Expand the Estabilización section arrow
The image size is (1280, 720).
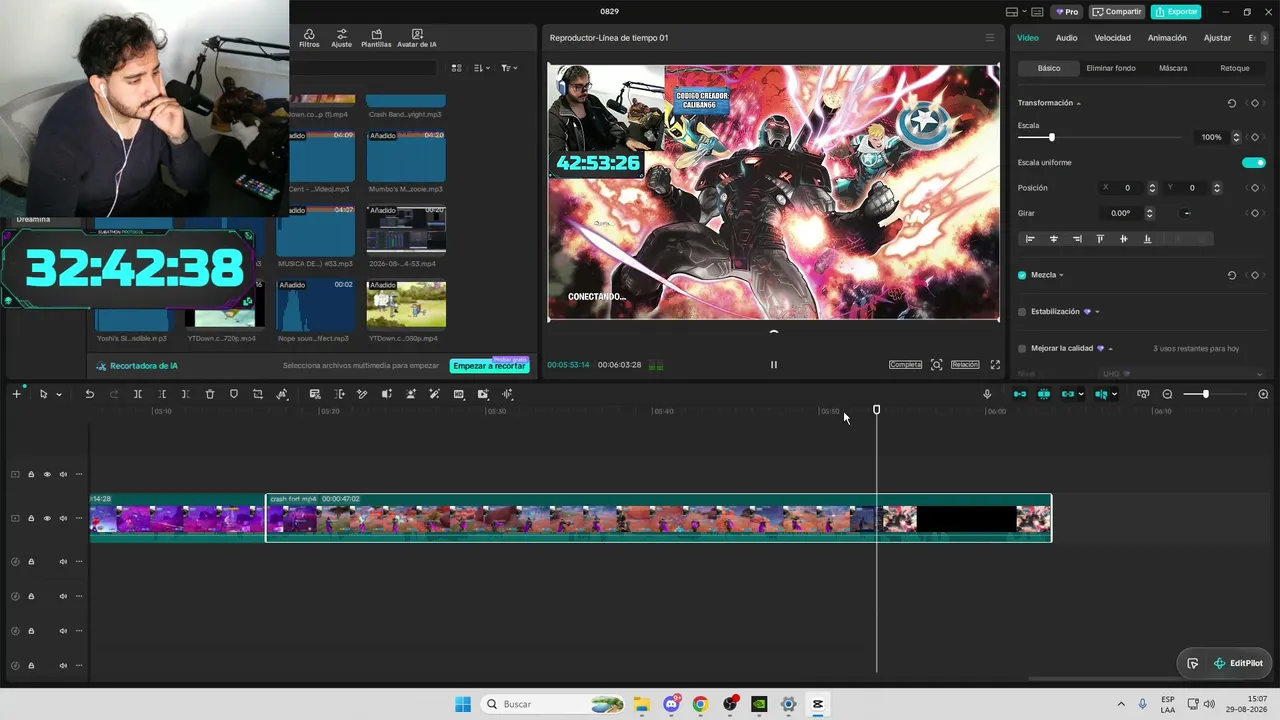click(1097, 312)
